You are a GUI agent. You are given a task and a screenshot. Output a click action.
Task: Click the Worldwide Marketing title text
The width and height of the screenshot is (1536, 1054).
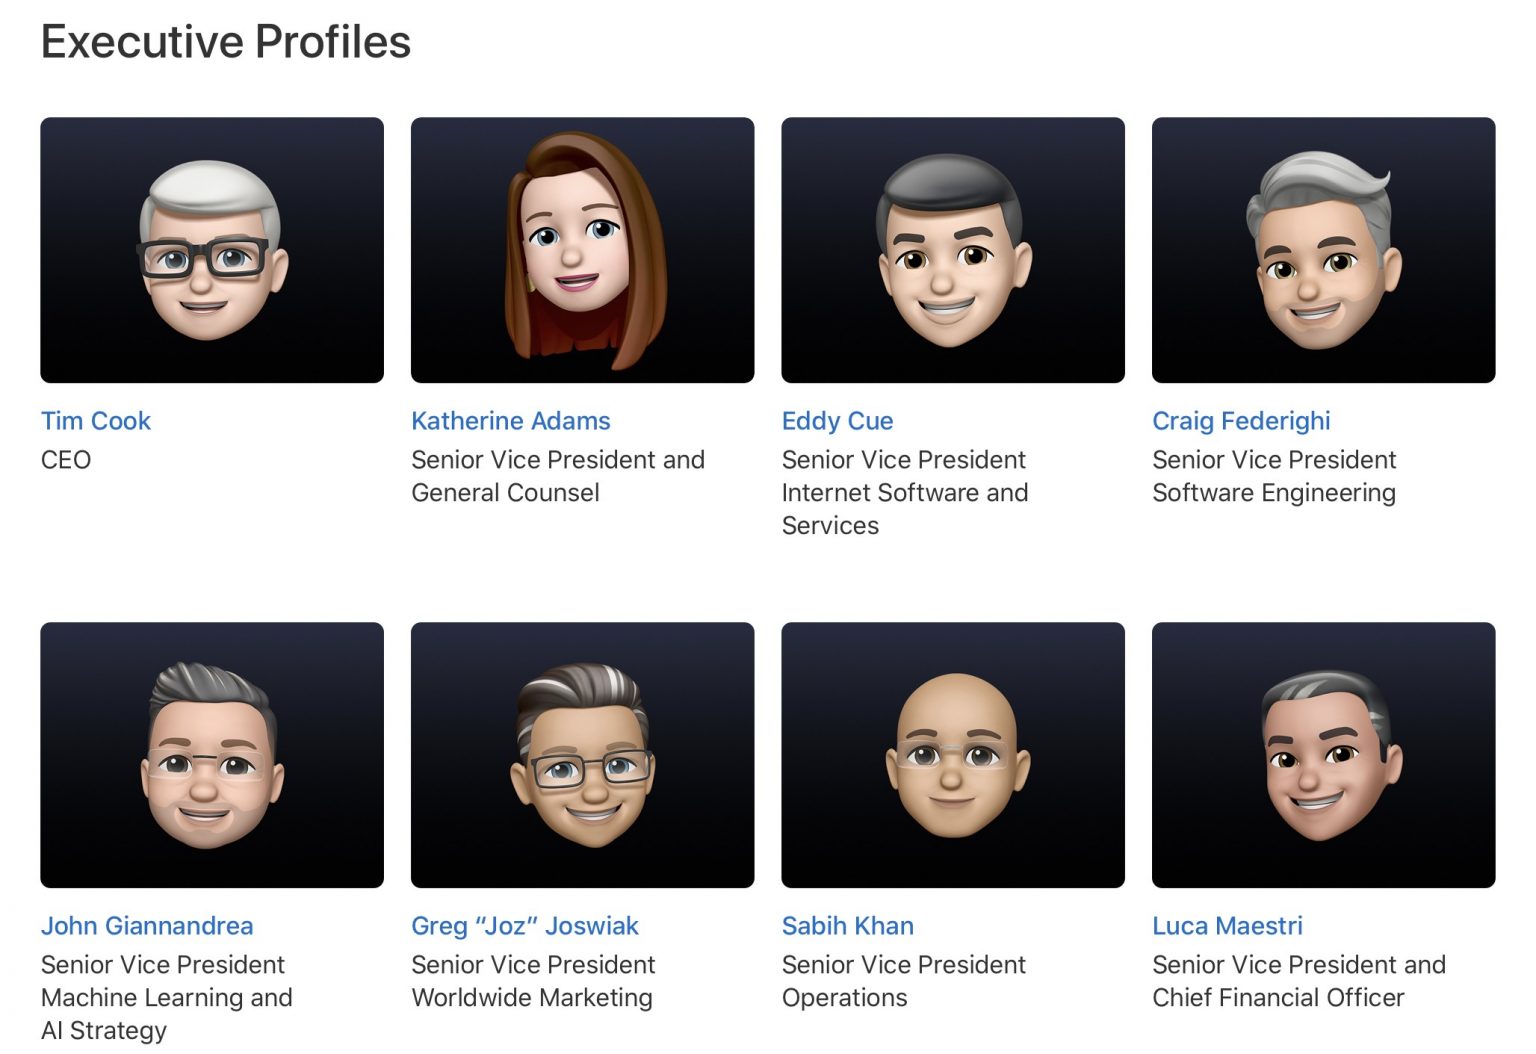pyautogui.click(x=532, y=998)
